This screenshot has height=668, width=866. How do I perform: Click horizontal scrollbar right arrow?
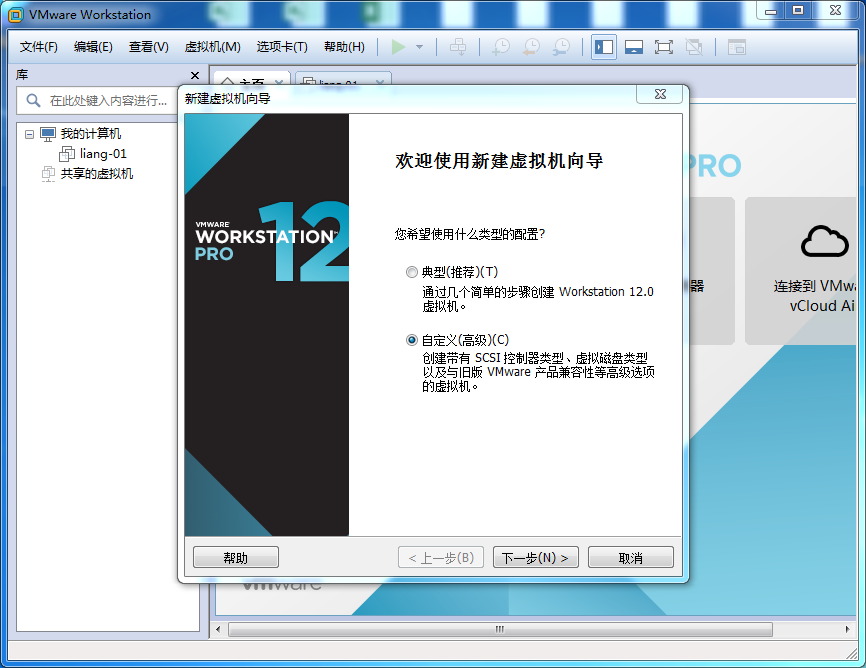[x=847, y=629]
